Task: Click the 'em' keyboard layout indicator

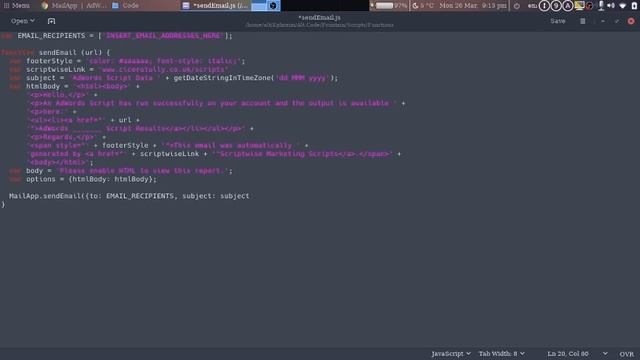Action: click(532, 6)
